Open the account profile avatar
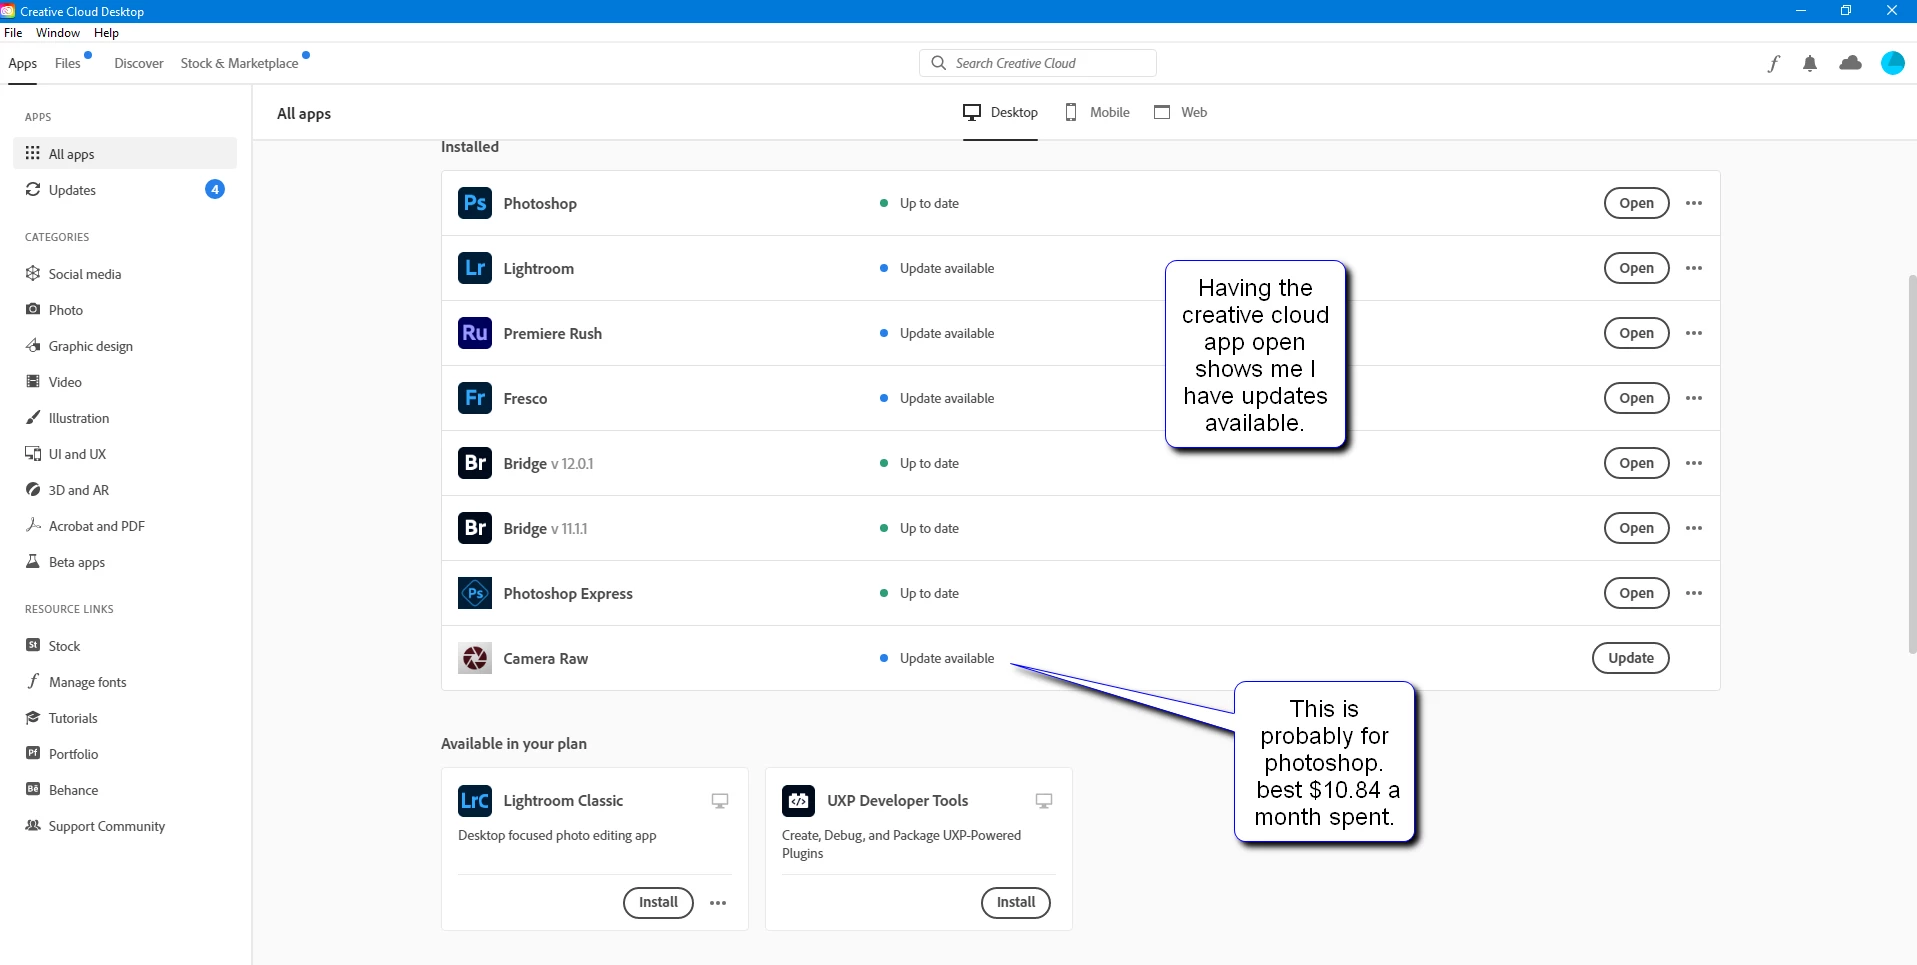1917x965 pixels. [x=1893, y=63]
